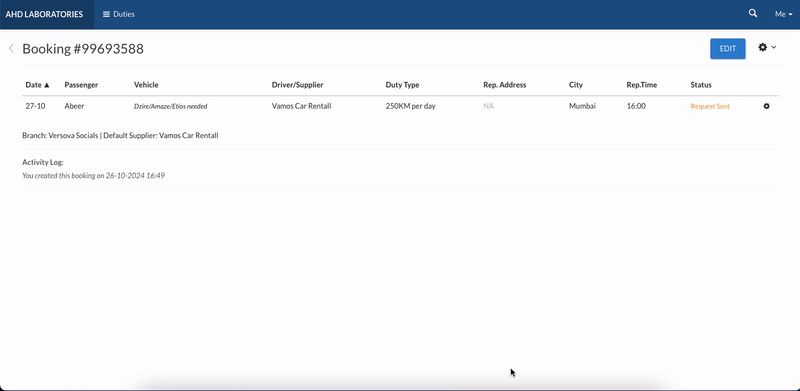Click the search magnifier icon
Image resolution: width=800 pixels, height=391 pixels.
click(753, 14)
